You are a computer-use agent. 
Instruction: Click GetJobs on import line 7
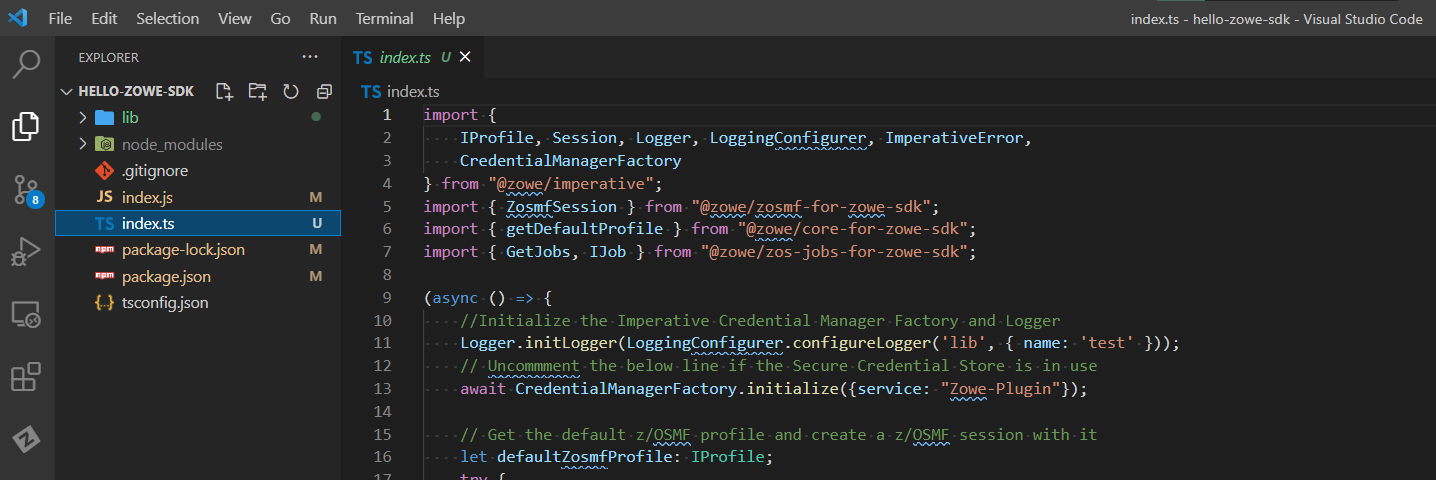click(x=538, y=252)
